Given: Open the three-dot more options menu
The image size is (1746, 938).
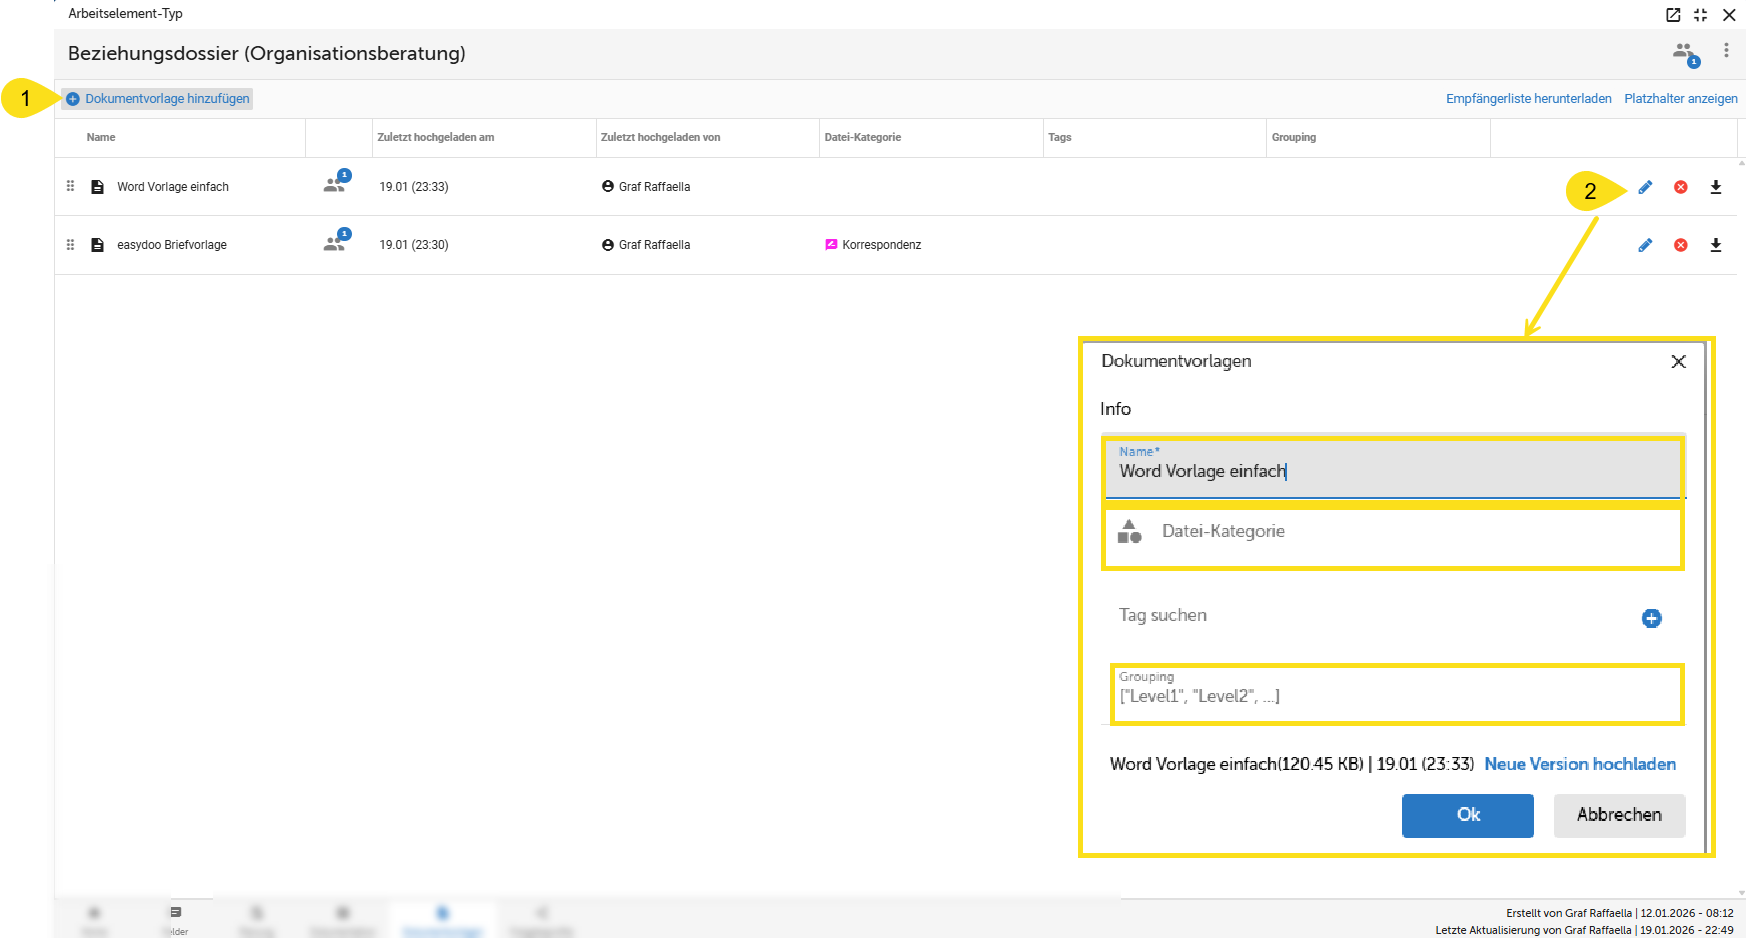Looking at the screenshot, I should coord(1726,51).
